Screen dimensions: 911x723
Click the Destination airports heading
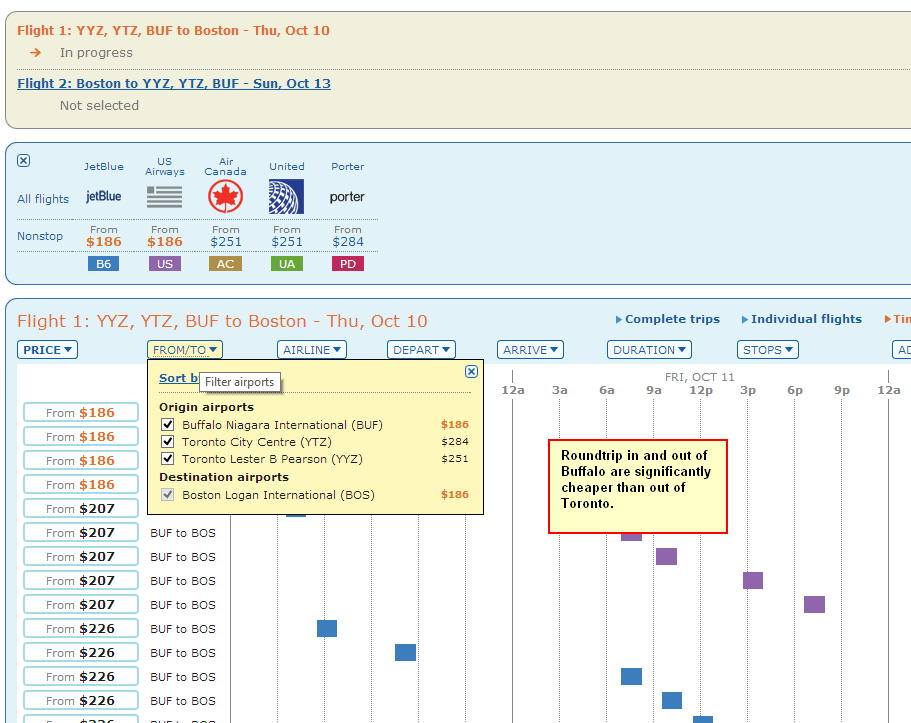click(x=224, y=477)
